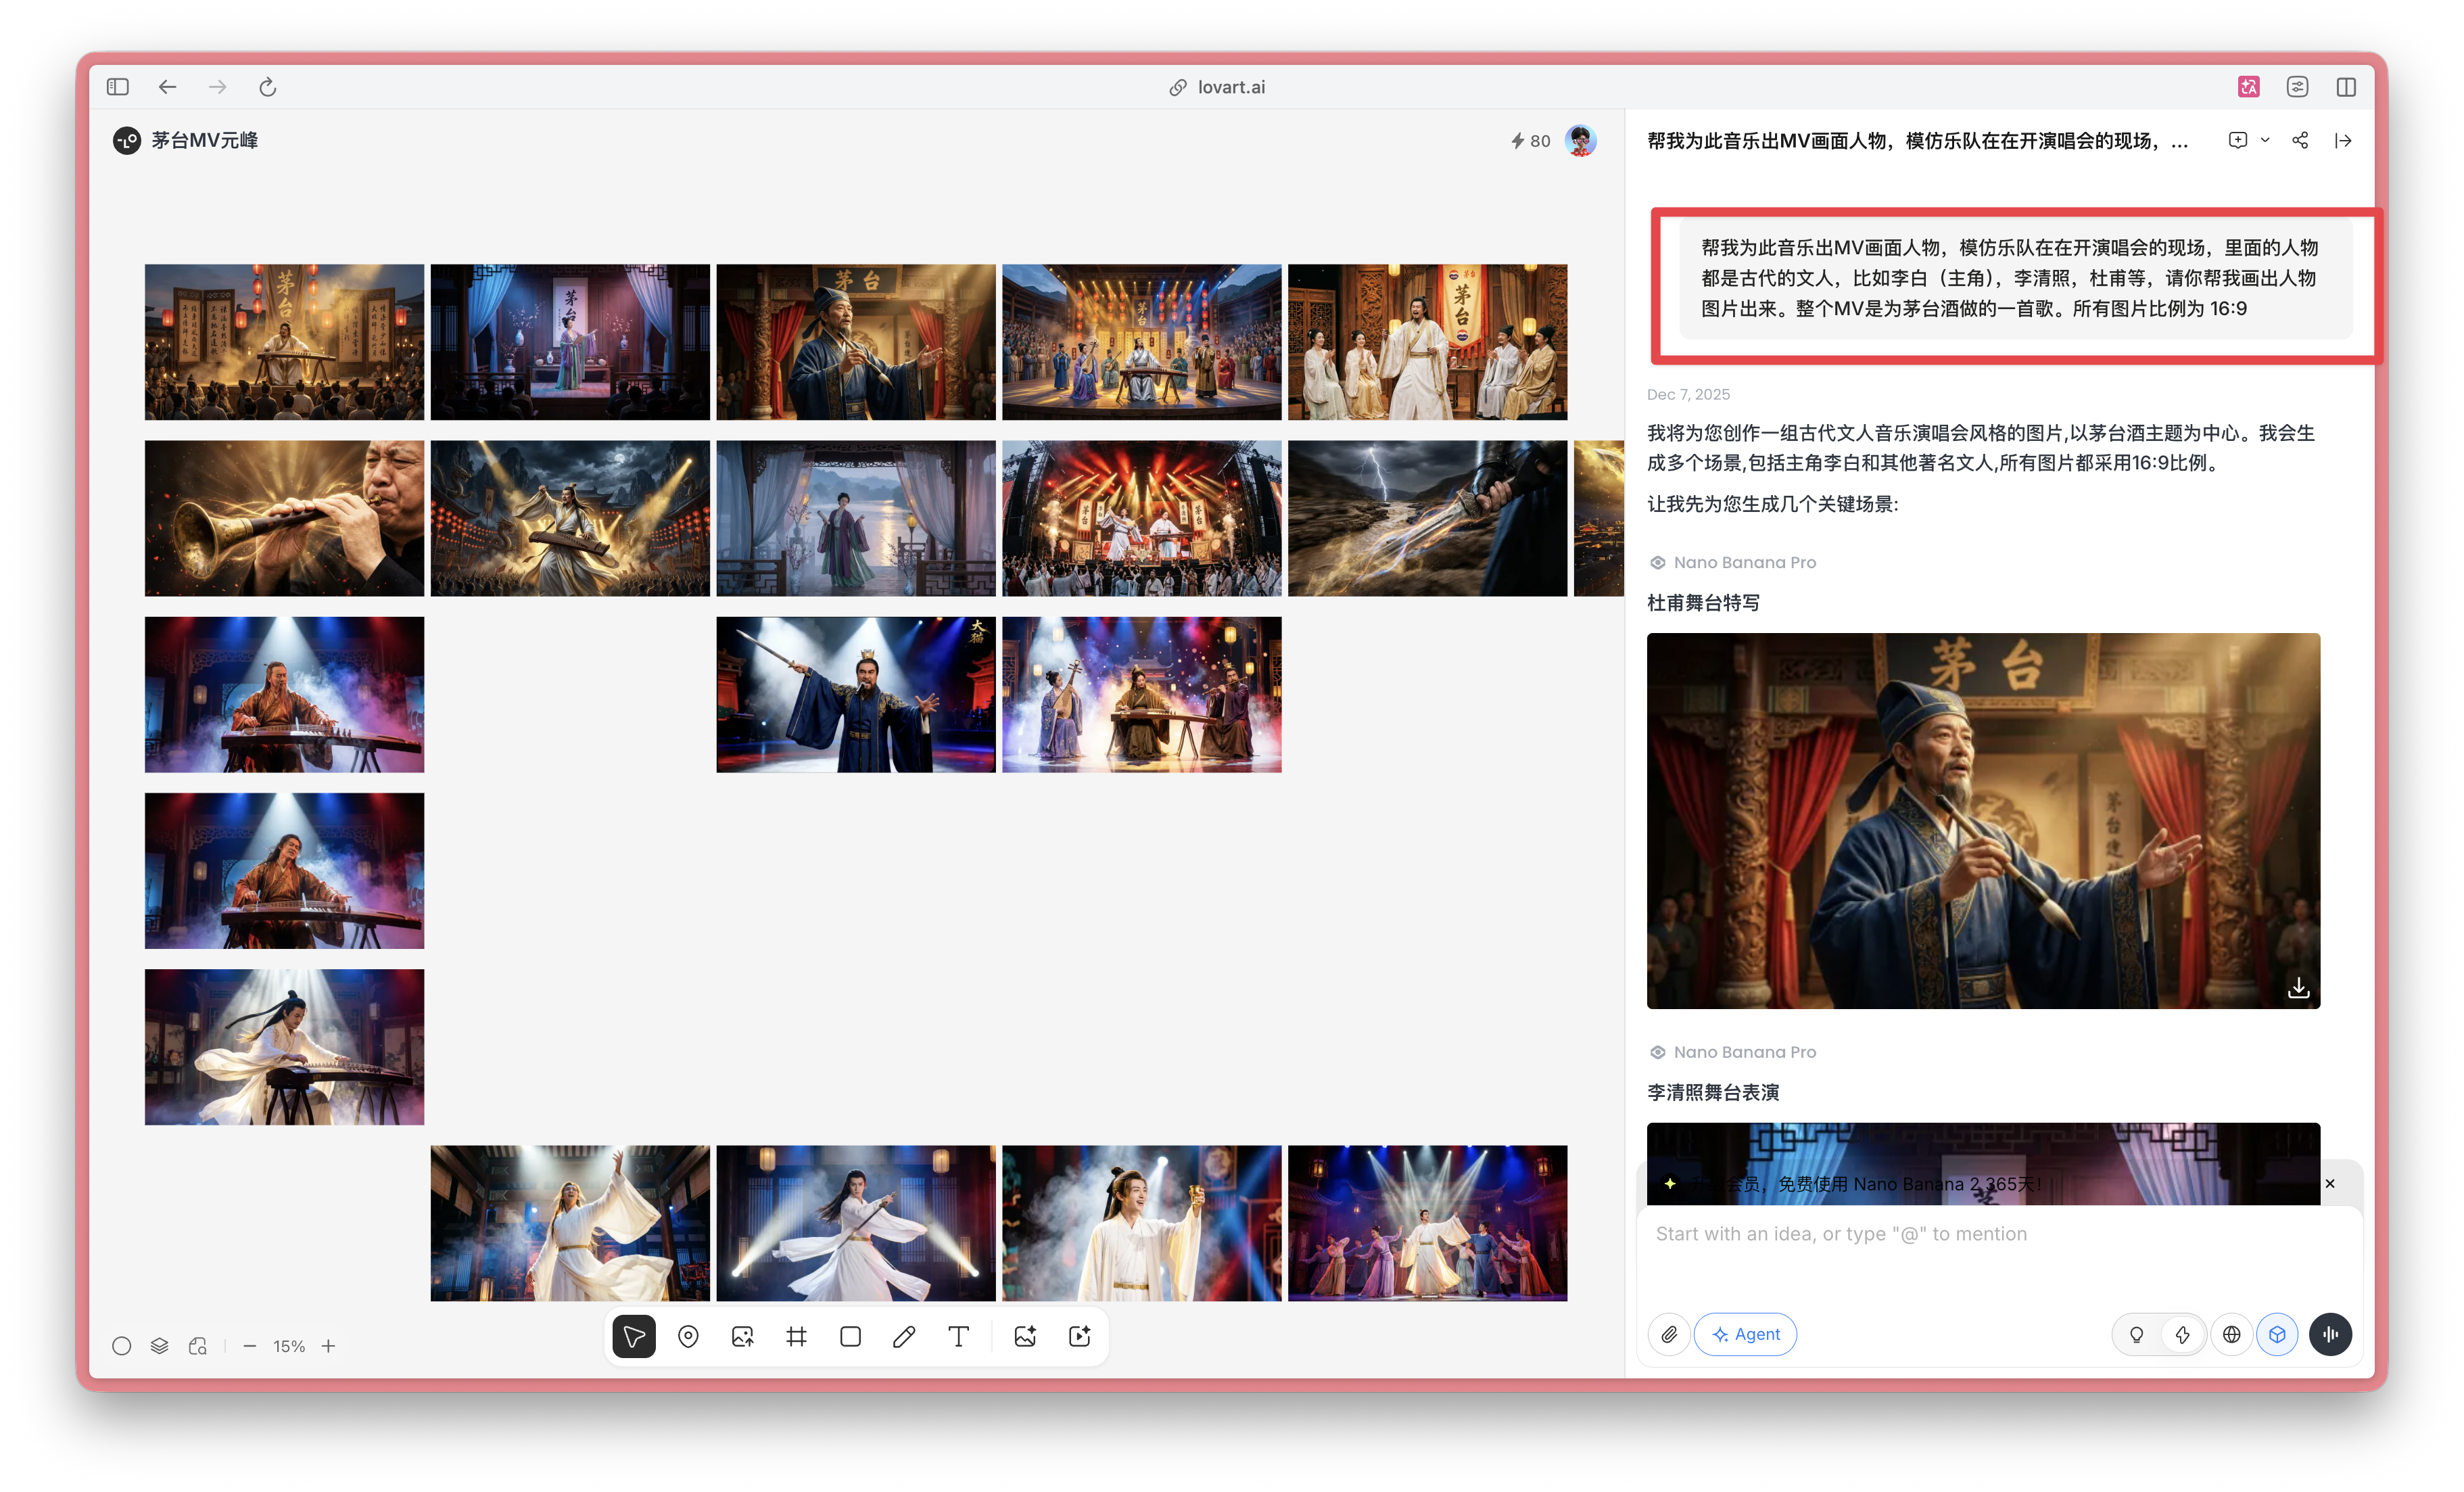The height and width of the screenshot is (1492, 2464).
Task: Click the Lovart logo beside the project name
Action: coord(127,141)
